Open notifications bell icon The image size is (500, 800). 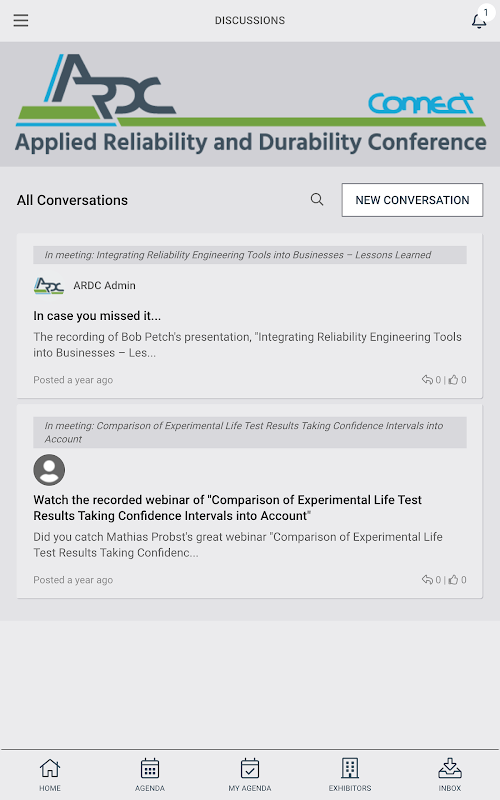coord(479,21)
